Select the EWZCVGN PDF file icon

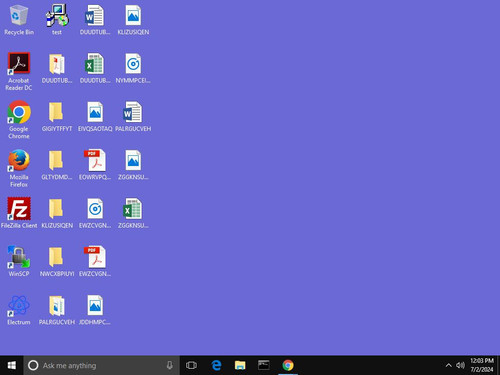click(x=95, y=262)
